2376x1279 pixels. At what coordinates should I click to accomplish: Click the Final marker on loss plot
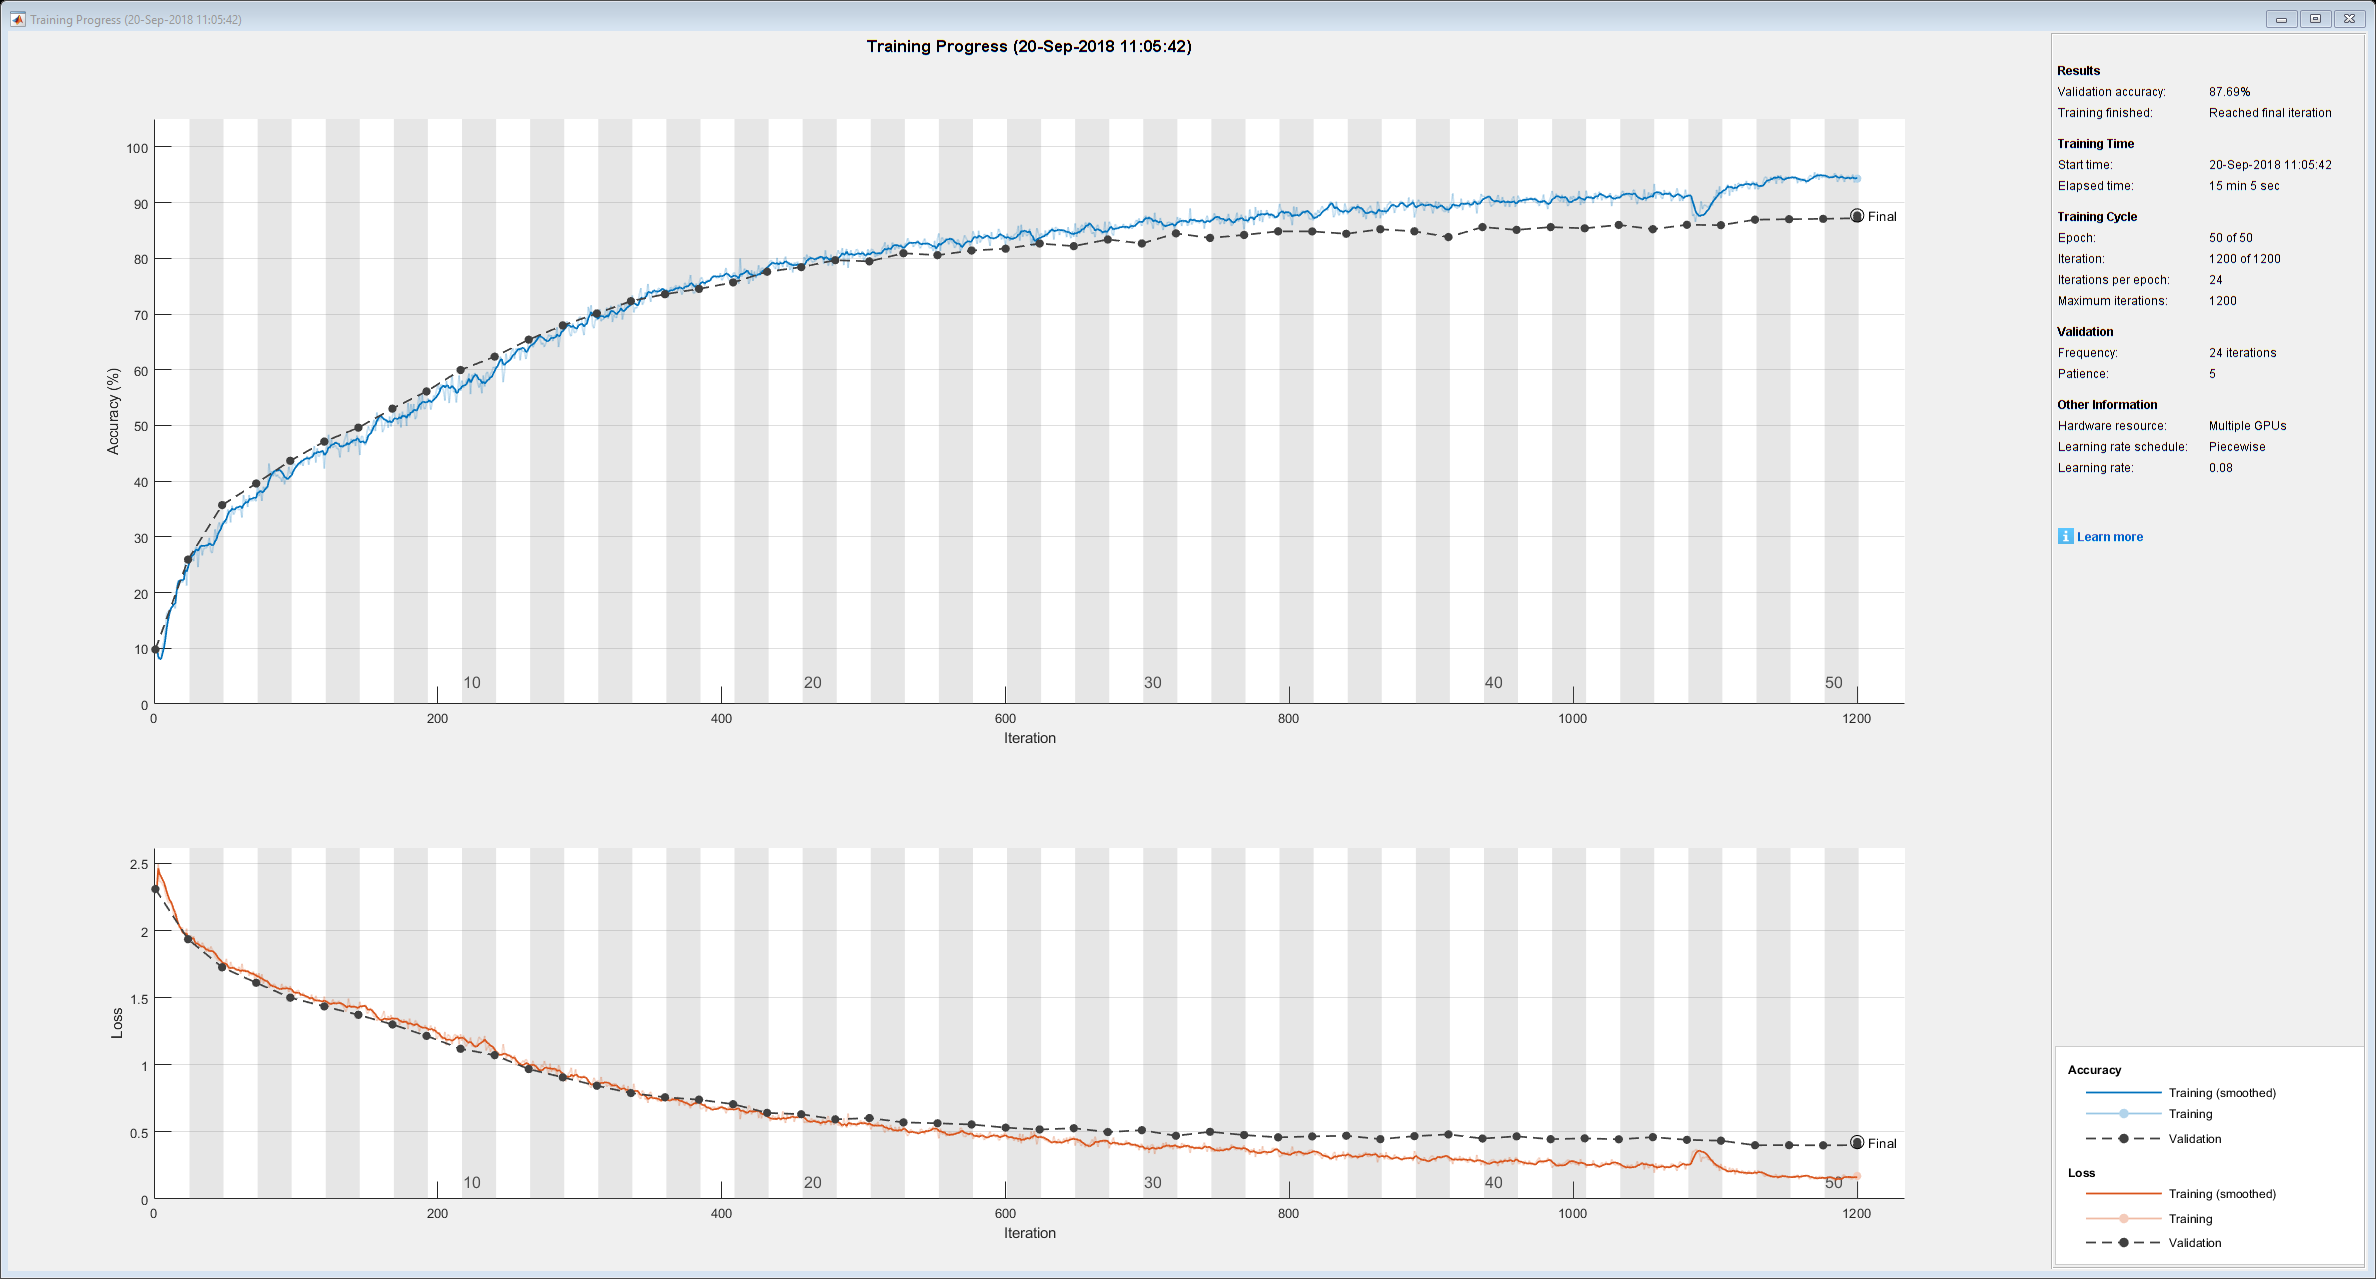click(1857, 1143)
